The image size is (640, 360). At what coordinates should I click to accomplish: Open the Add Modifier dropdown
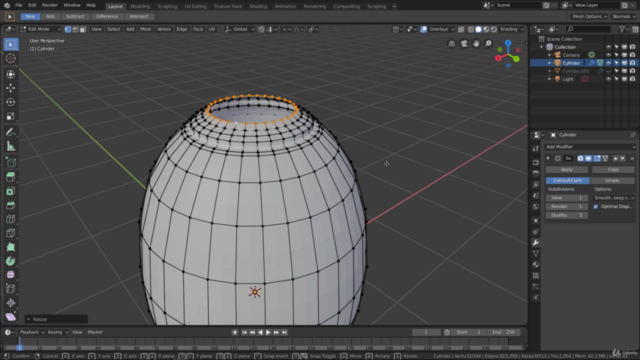coord(590,147)
